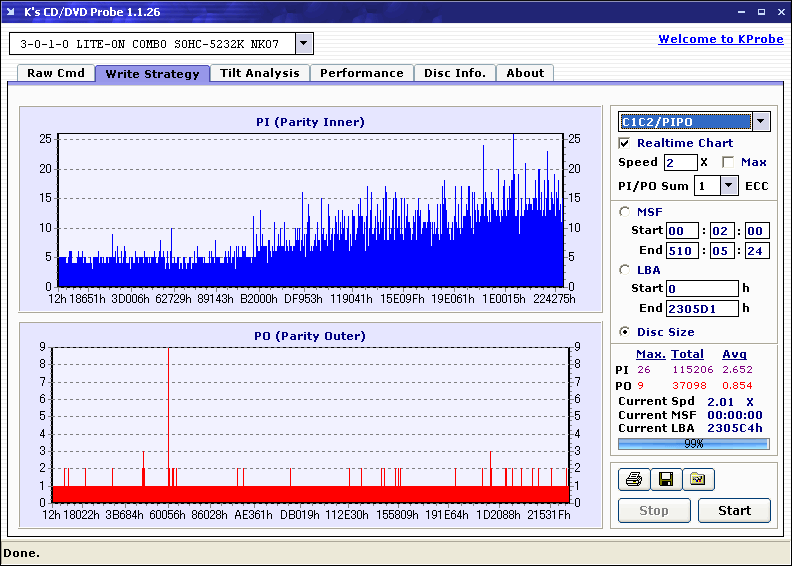Select the LBA radio button
Image resolution: width=792 pixels, height=566 pixels.
[x=625, y=269]
